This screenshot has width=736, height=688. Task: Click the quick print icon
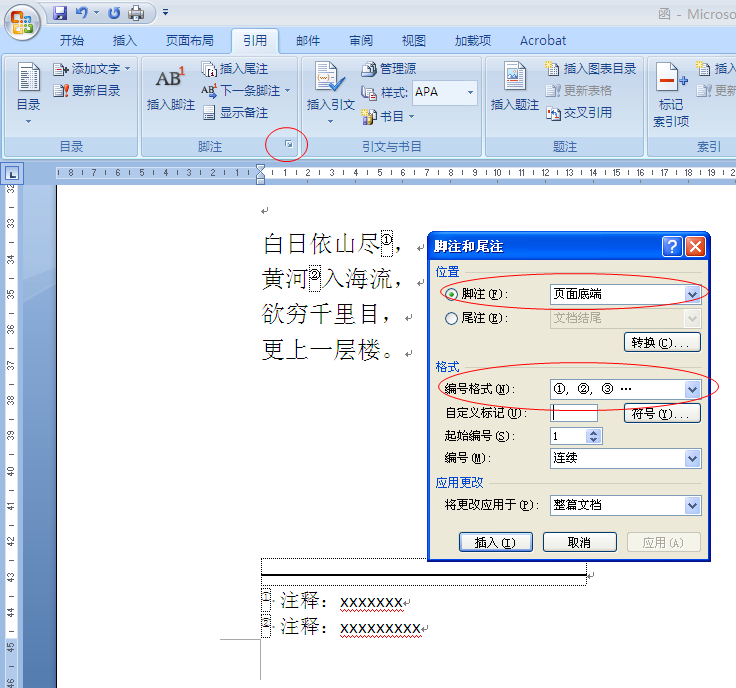[x=136, y=13]
